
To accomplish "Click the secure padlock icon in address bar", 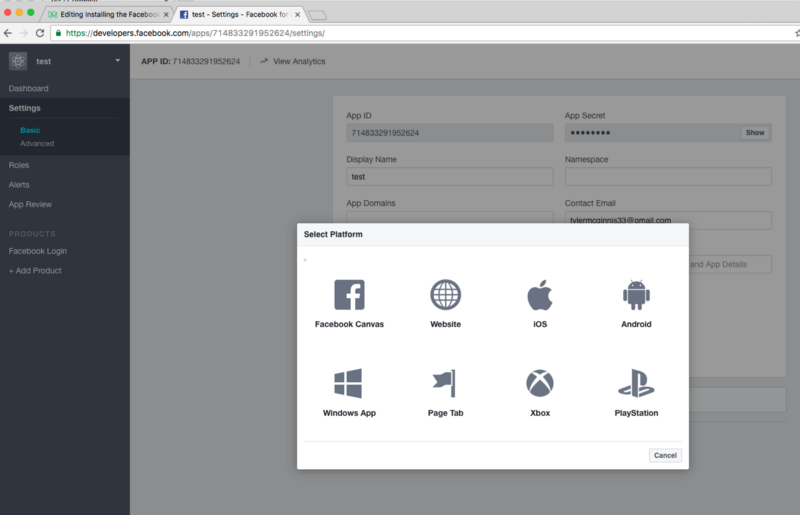I will (58, 33).
